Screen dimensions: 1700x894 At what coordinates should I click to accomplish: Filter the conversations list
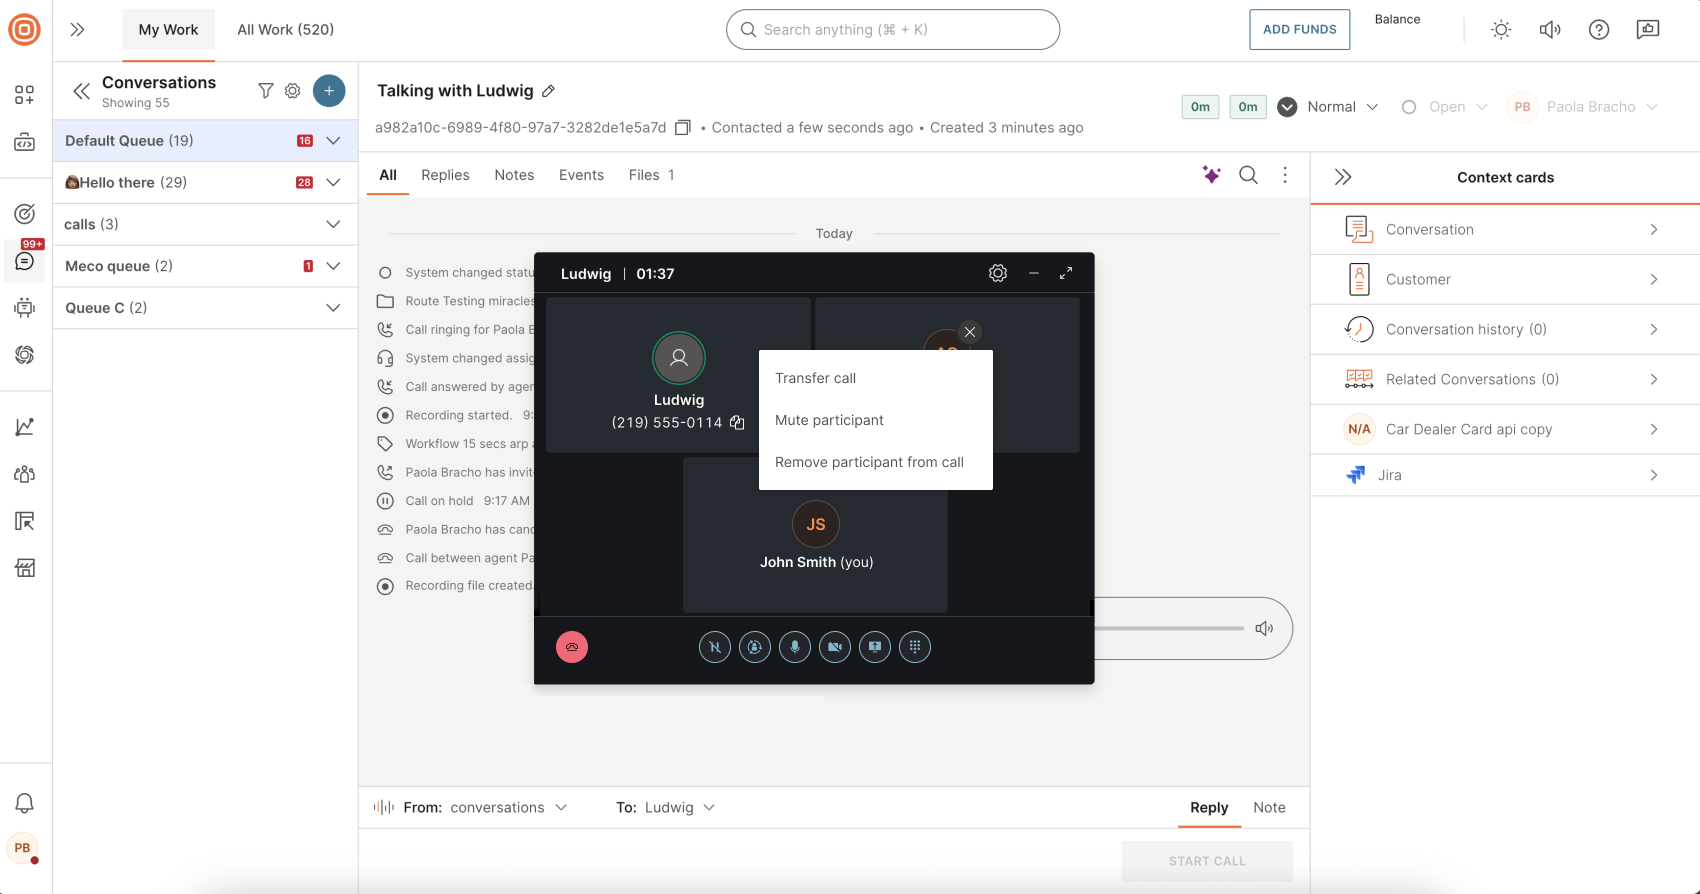265,91
